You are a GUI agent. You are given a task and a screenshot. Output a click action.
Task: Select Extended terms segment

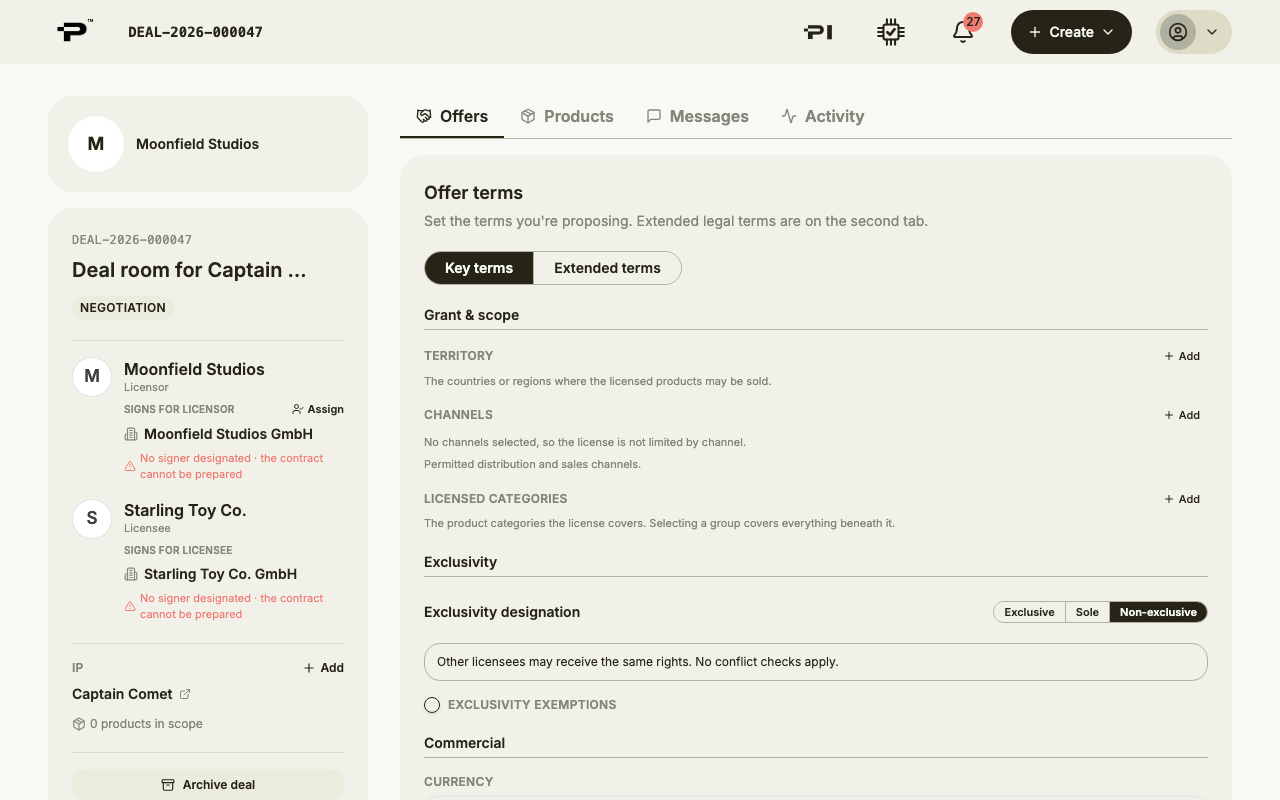pyautogui.click(x=607, y=268)
